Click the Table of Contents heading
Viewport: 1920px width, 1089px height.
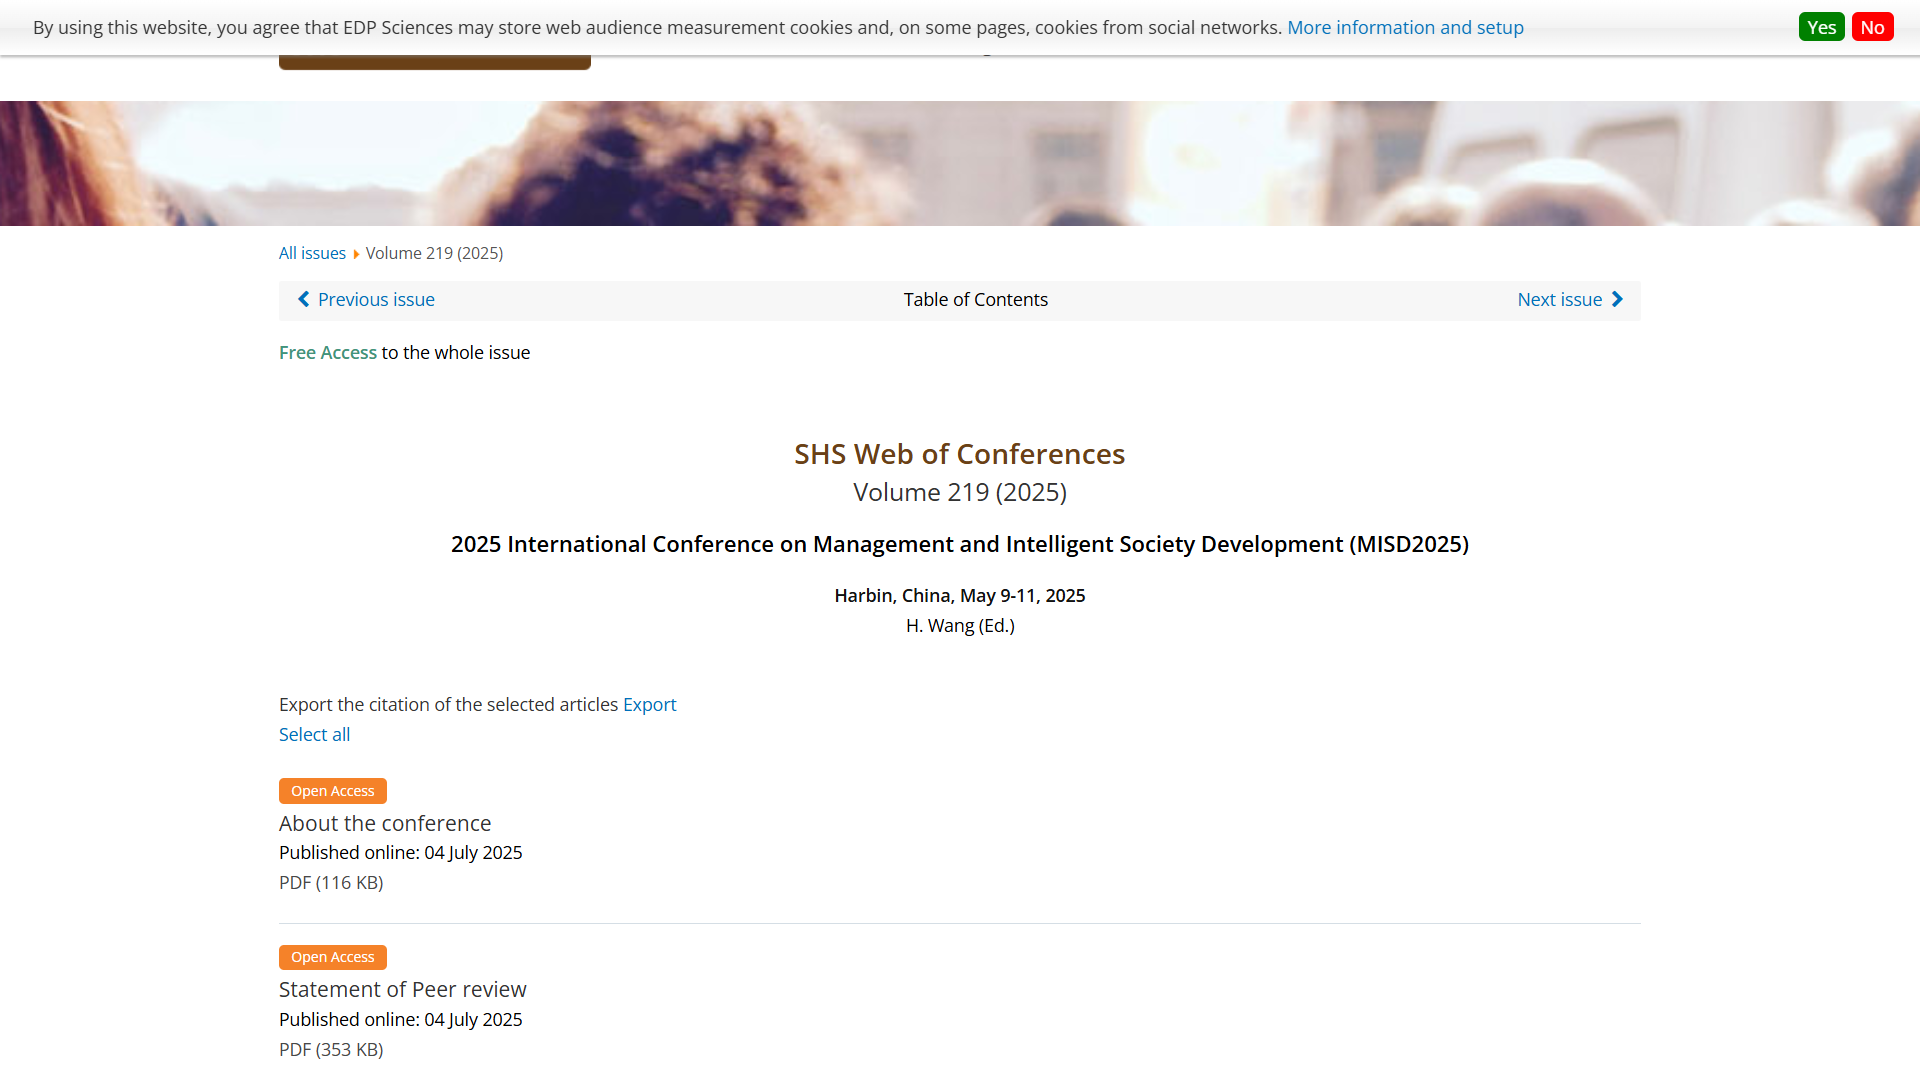(x=975, y=299)
